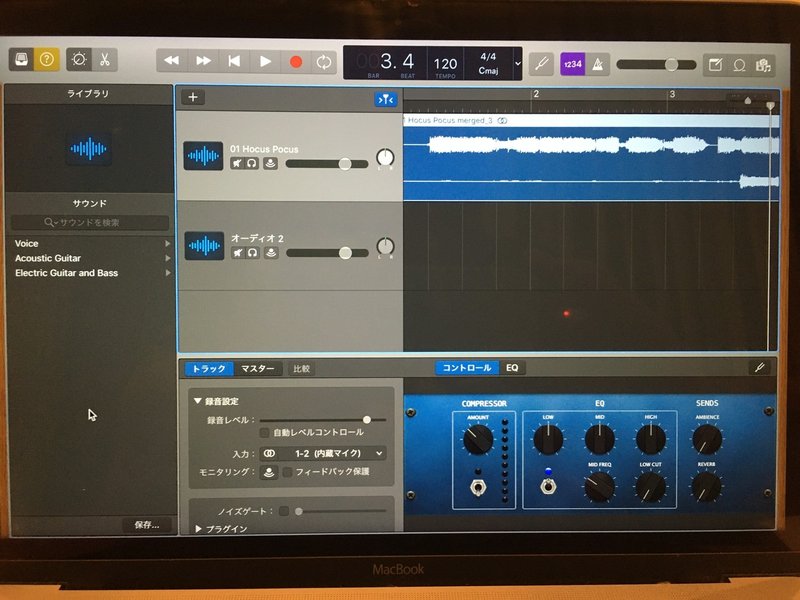The width and height of the screenshot is (800, 600).
Task: Click the Fast Forward transport button
Action: click(203, 61)
